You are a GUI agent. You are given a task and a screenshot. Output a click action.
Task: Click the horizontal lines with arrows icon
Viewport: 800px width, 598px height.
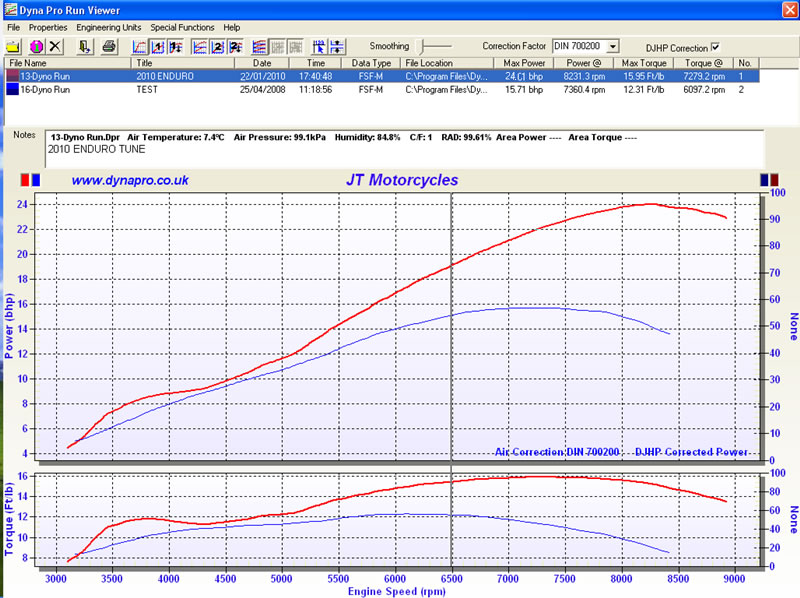(337, 47)
